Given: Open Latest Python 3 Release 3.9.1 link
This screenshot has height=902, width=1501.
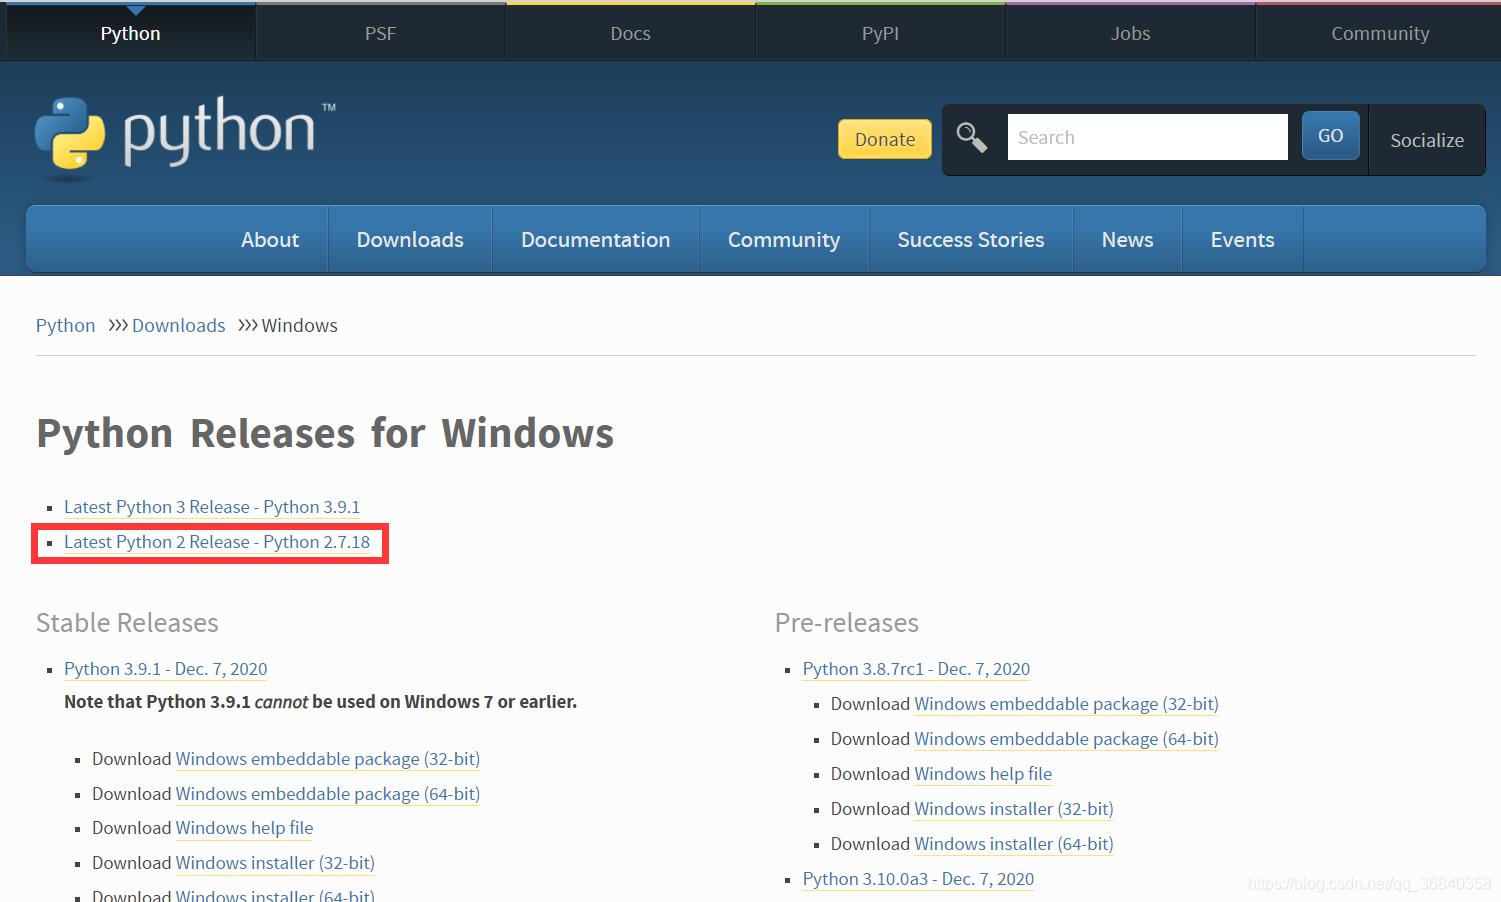Looking at the screenshot, I should coord(212,507).
